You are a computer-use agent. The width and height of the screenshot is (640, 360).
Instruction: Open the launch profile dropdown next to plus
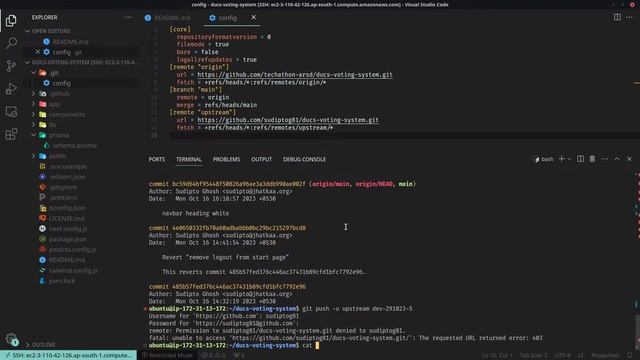(x=569, y=159)
